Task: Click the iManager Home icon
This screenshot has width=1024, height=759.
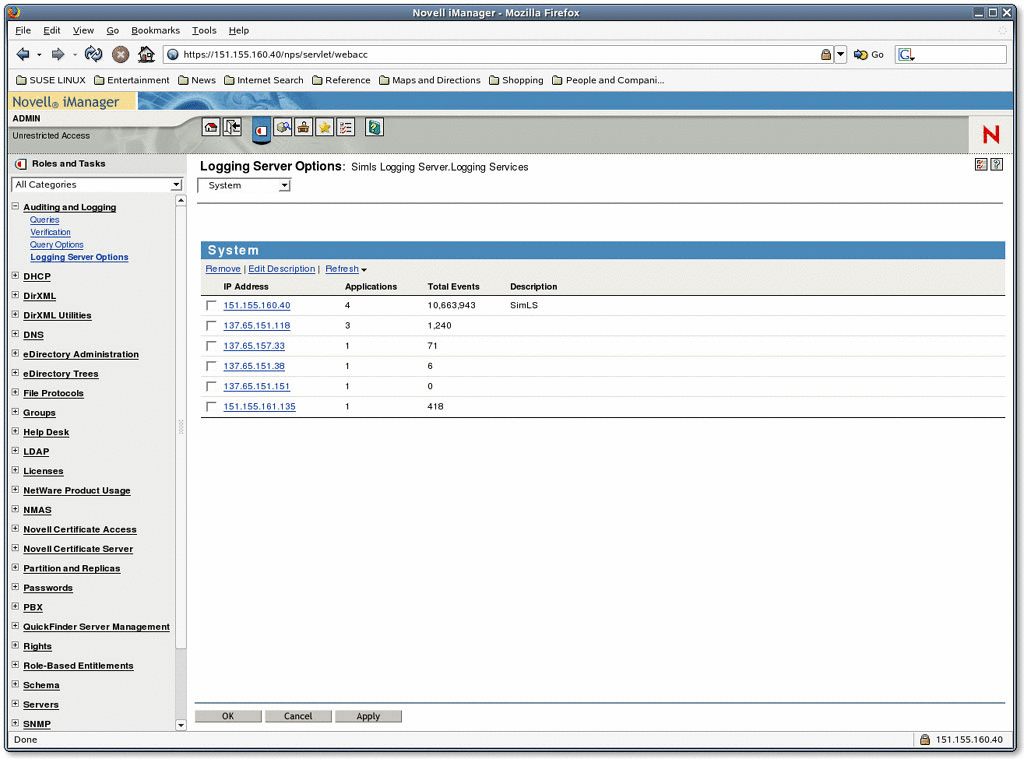Action: point(211,127)
